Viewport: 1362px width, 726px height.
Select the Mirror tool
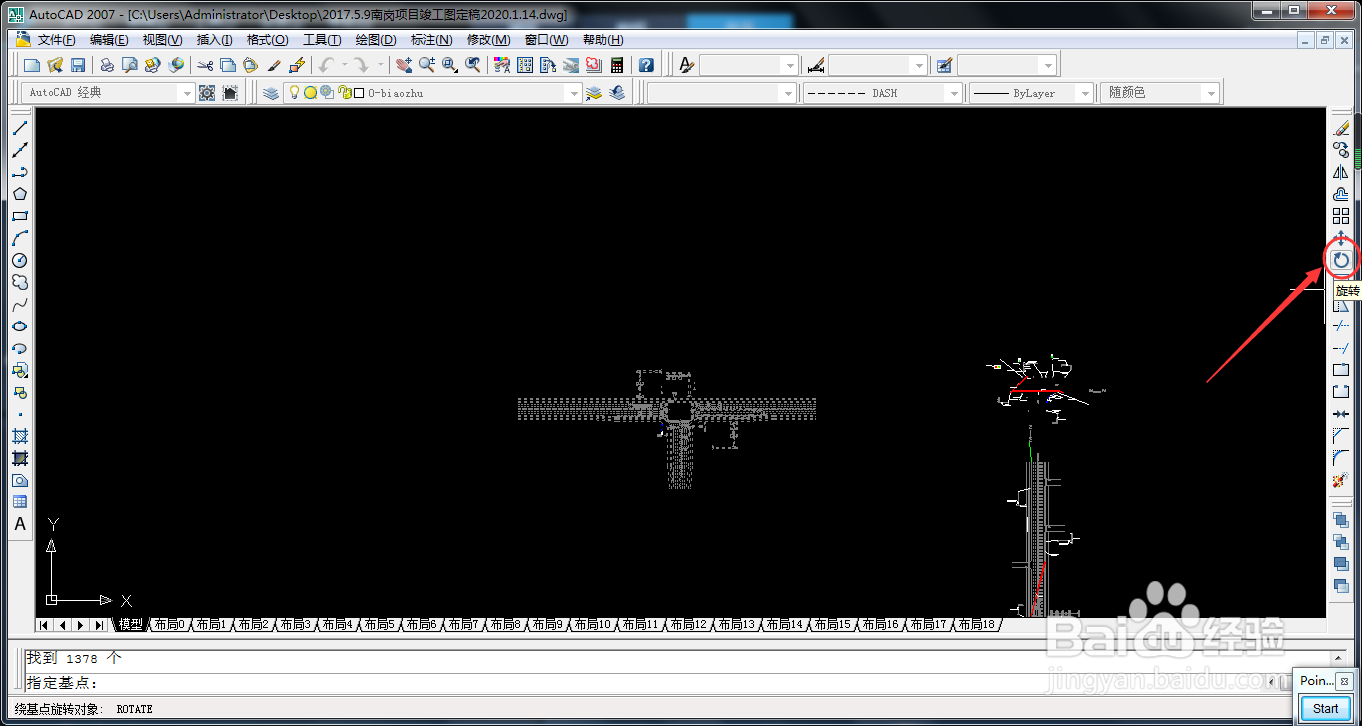(1341, 172)
